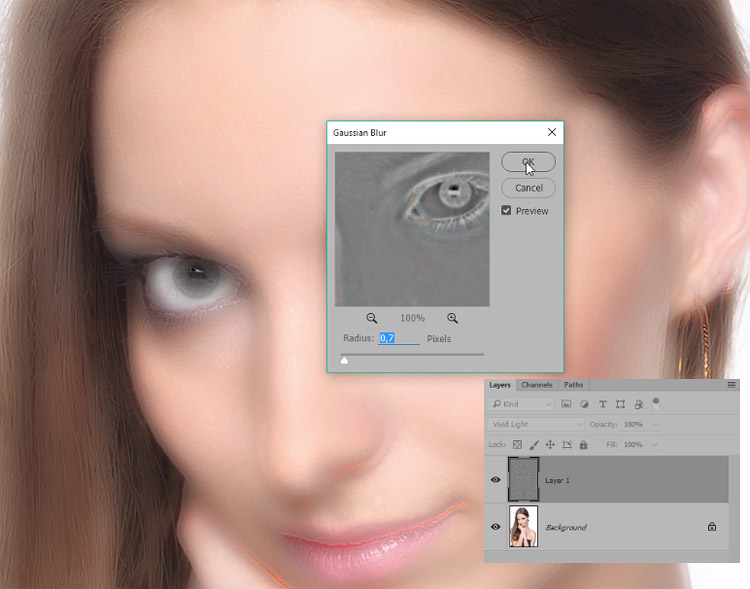The width and height of the screenshot is (750, 589).
Task: Zoom in the blur preview
Action: (x=452, y=318)
